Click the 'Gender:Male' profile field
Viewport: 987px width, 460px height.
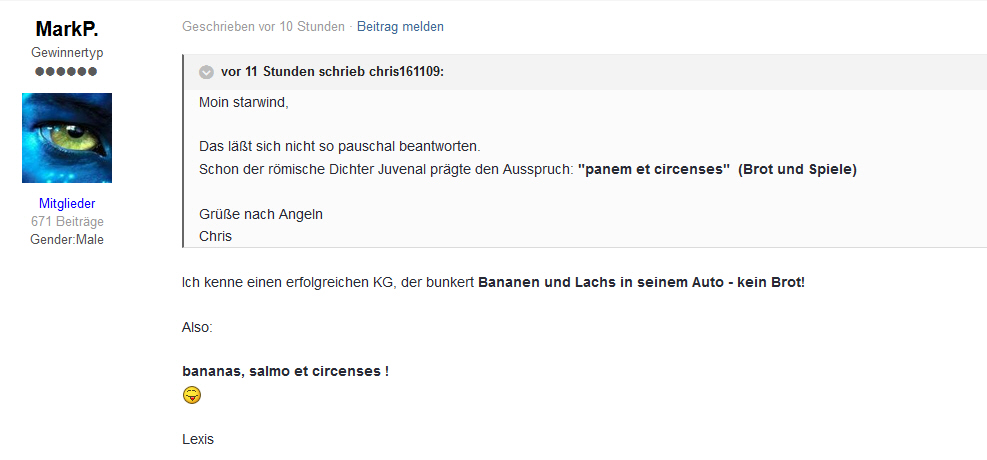(x=67, y=240)
